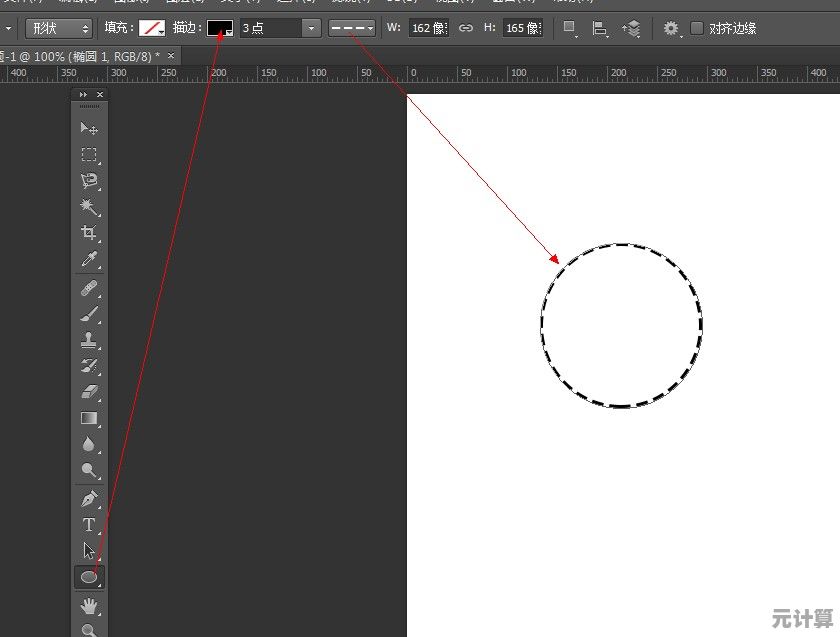Viewport: 840px width, 637px height.
Task: Choose the Hand tool
Action: tap(89, 605)
